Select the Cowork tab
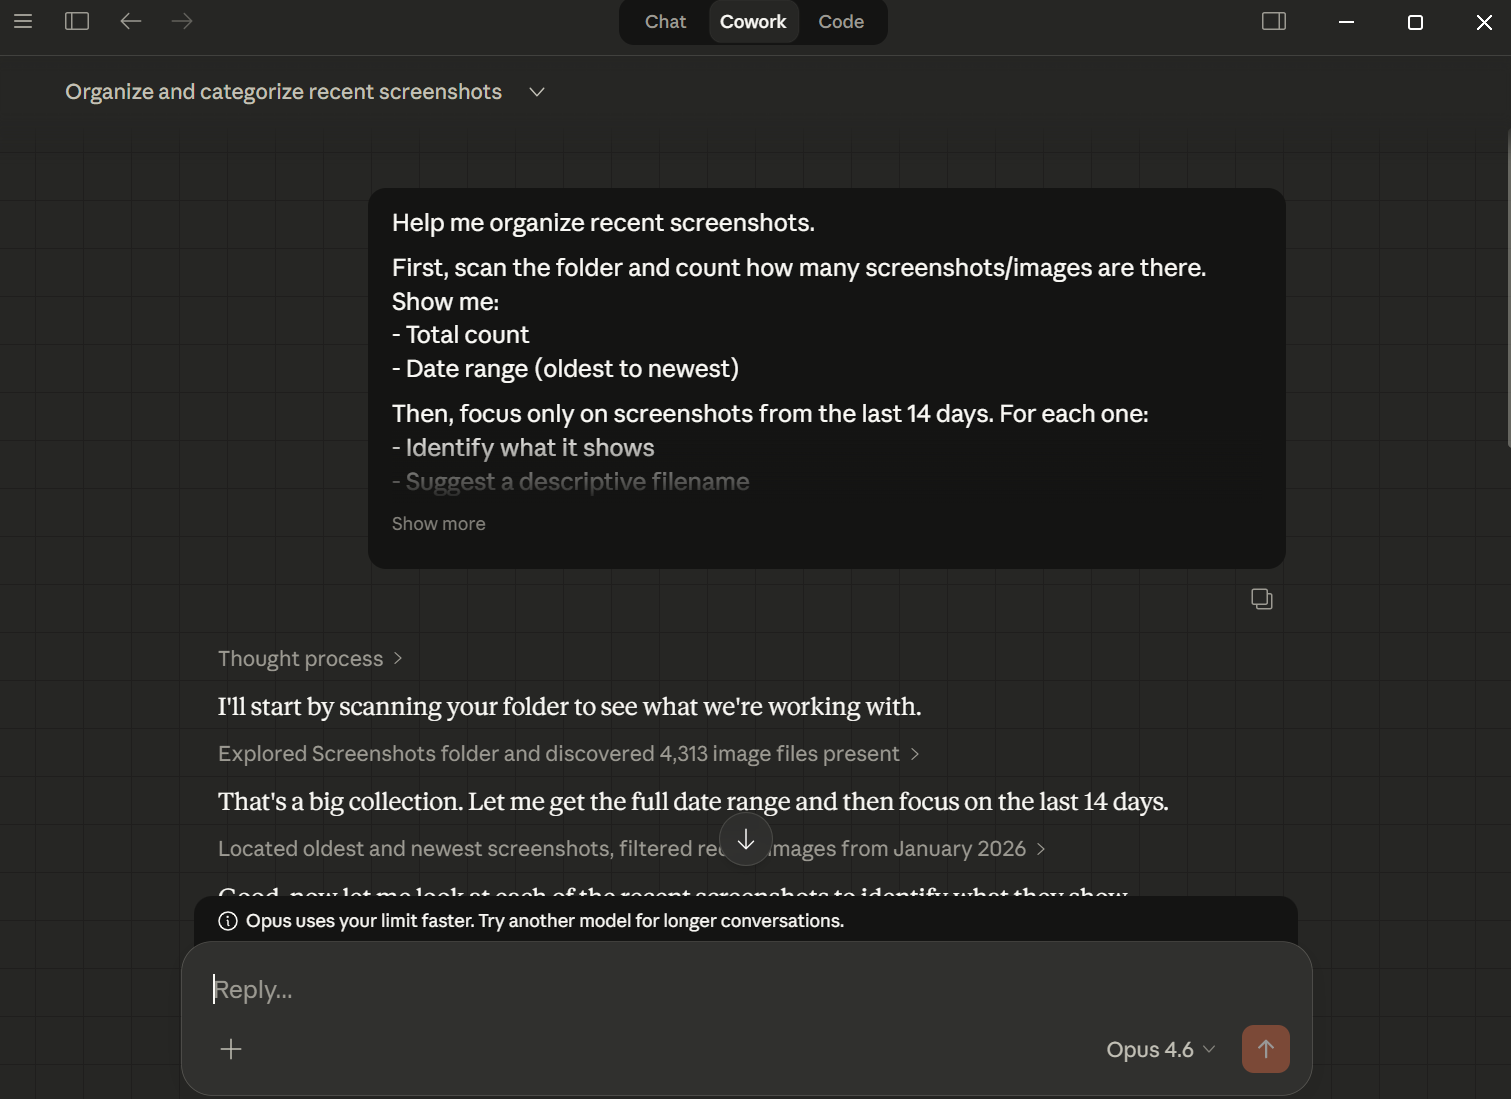This screenshot has height=1099, width=1511. pyautogui.click(x=753, y=22)
